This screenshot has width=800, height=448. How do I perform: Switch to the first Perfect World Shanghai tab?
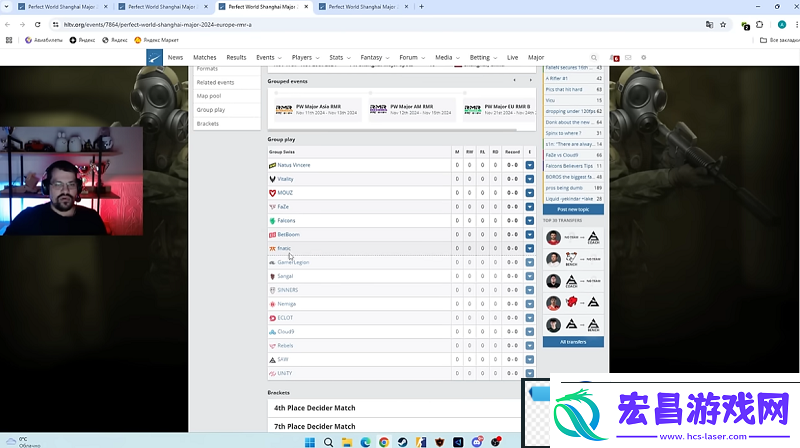(x=62, y=7)
